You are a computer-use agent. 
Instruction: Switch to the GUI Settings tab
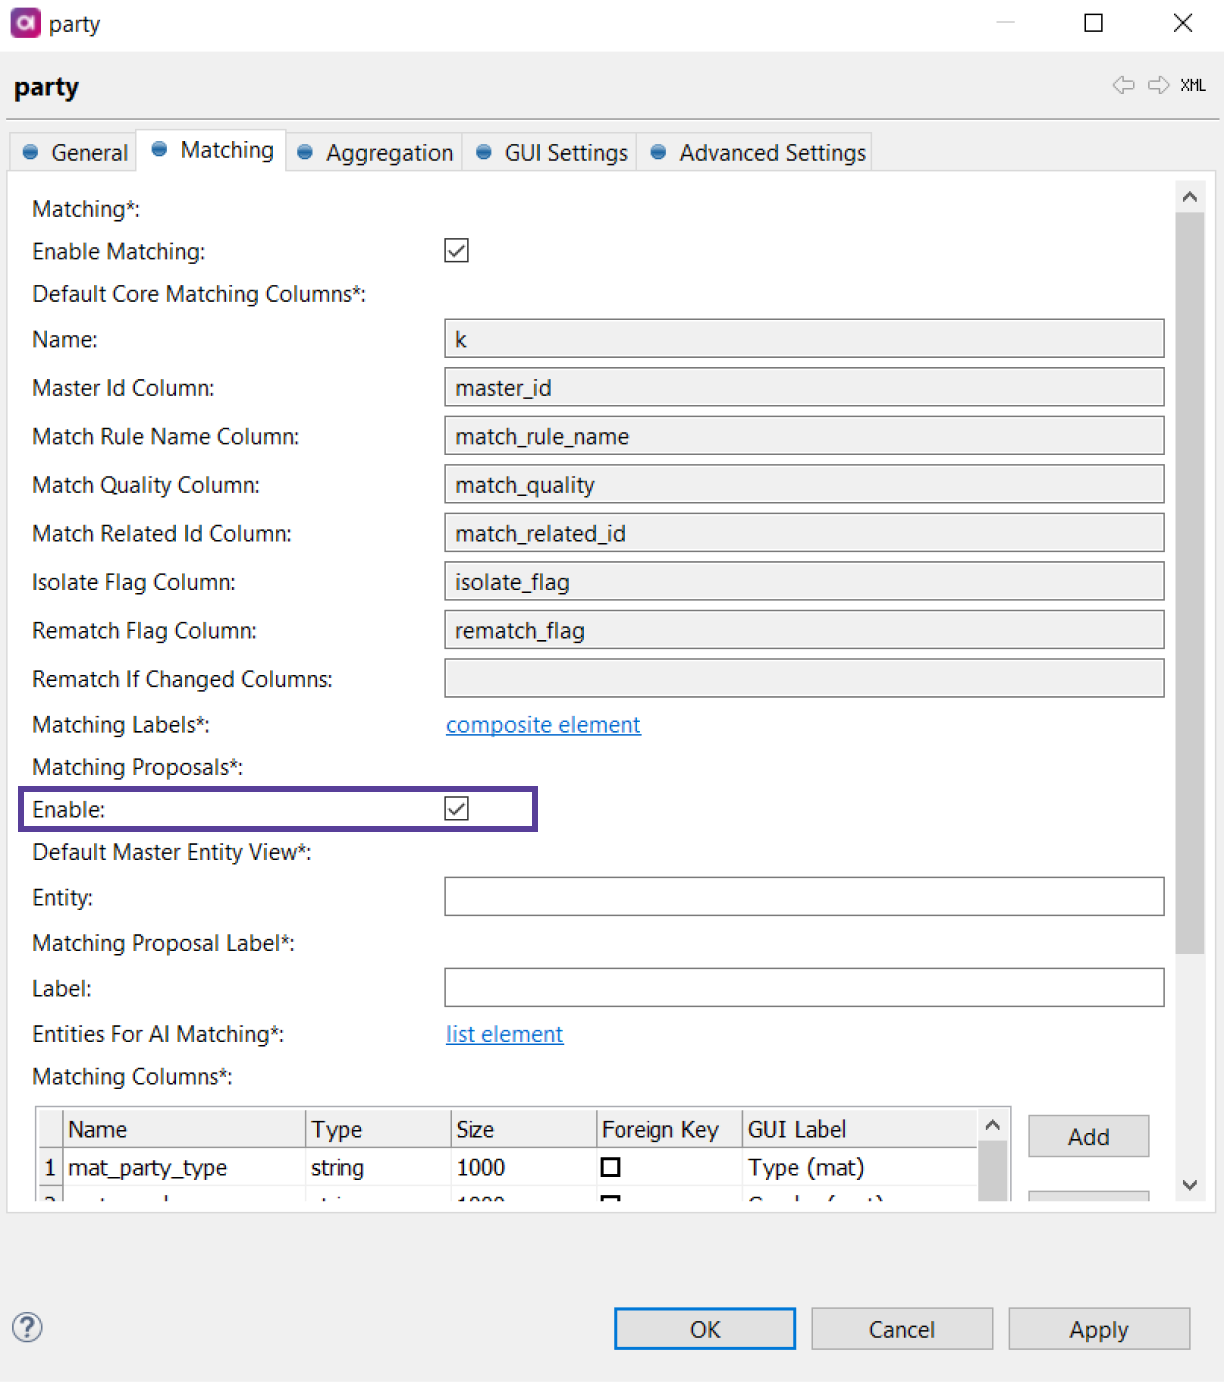coord(551,152)
